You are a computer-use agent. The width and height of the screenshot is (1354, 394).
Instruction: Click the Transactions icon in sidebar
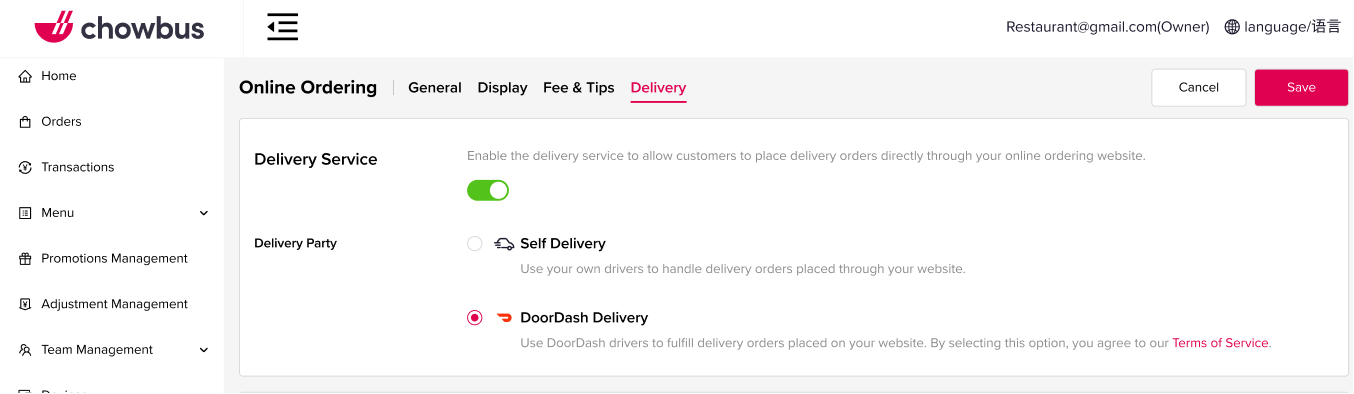[26, 167]
